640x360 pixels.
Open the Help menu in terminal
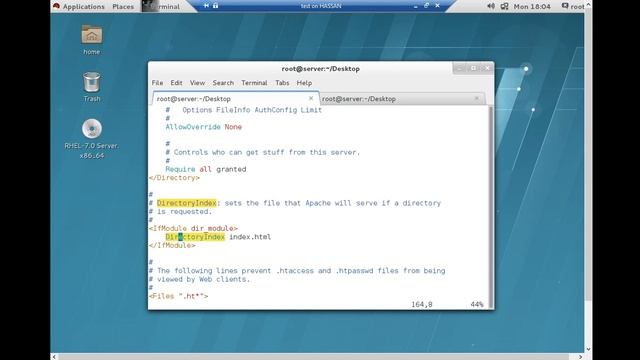pyautogui.click(x=304, y=83)
